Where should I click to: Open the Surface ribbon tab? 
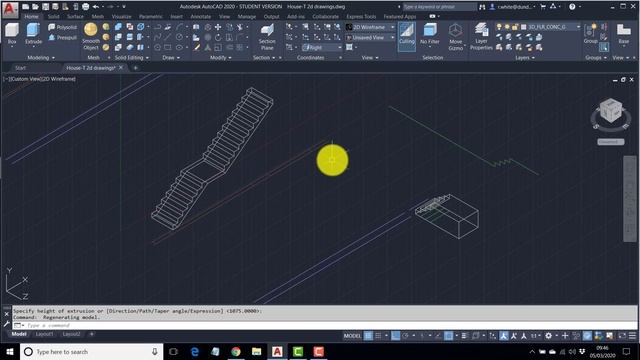point(75,17)
